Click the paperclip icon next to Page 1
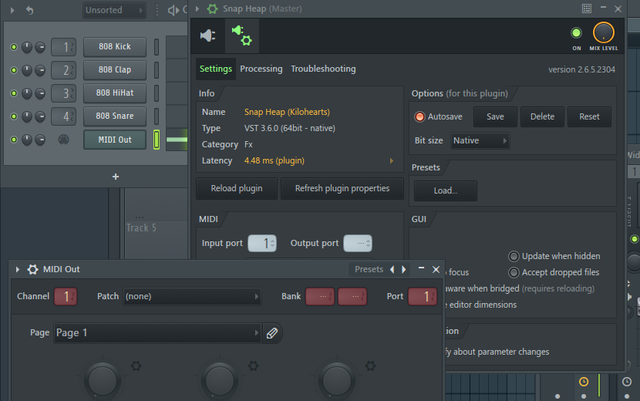Image resolution: width=640 pixels, height=401 pixels. (272, 333)
